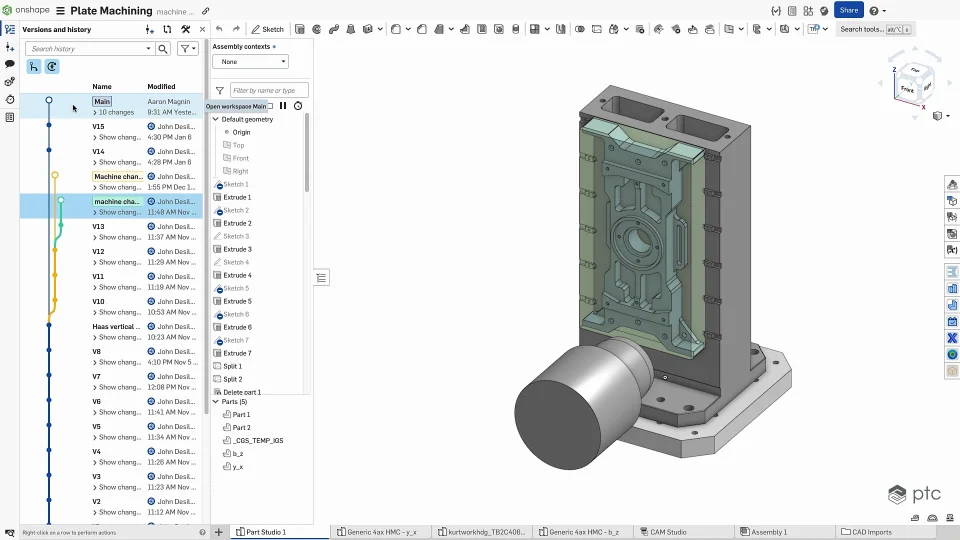Open the Comments panel from left sidebar
This screenshot has height=540, width=960.
(10, 64)
